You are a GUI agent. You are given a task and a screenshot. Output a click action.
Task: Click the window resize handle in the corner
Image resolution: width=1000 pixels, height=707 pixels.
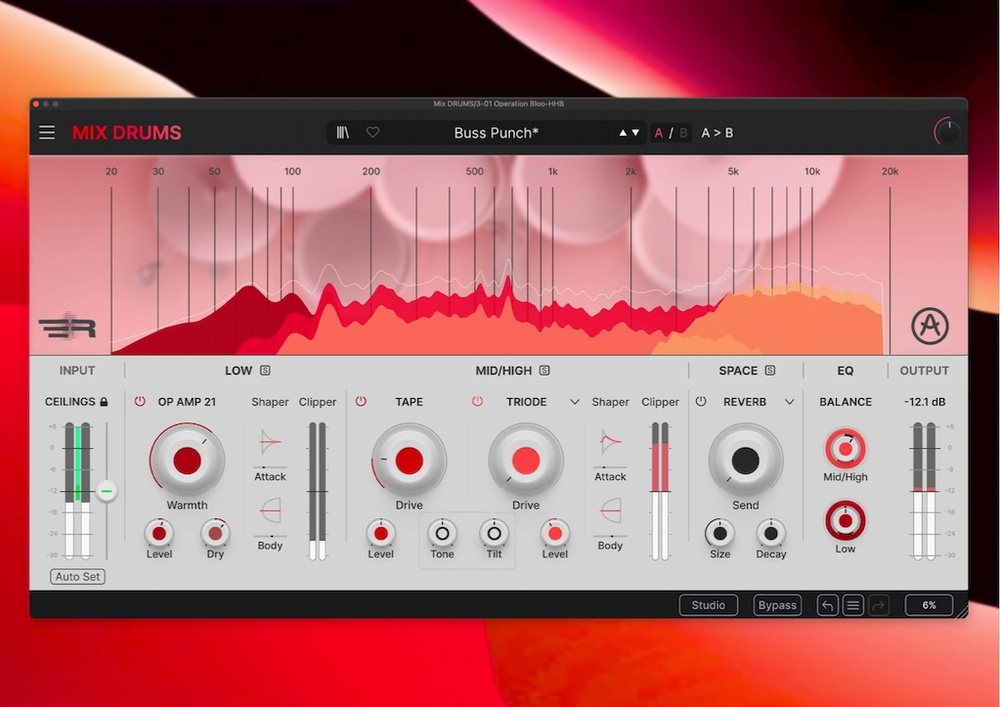pyautogui.click(x=961, y=611)
